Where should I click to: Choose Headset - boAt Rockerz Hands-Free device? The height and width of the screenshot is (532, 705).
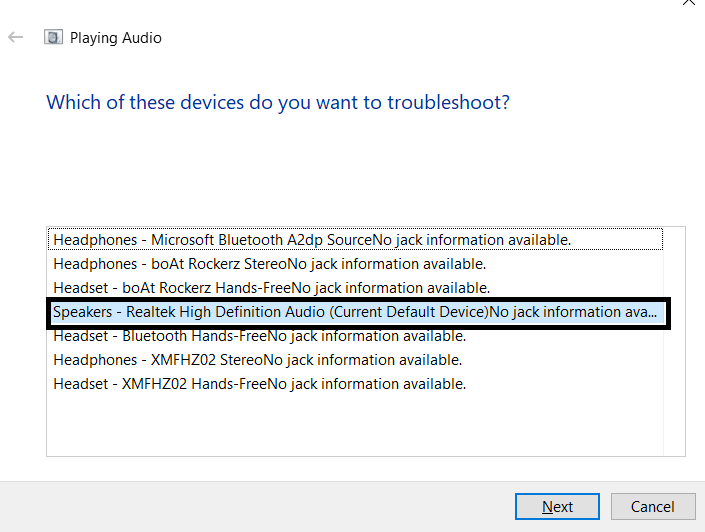[355, 288]
